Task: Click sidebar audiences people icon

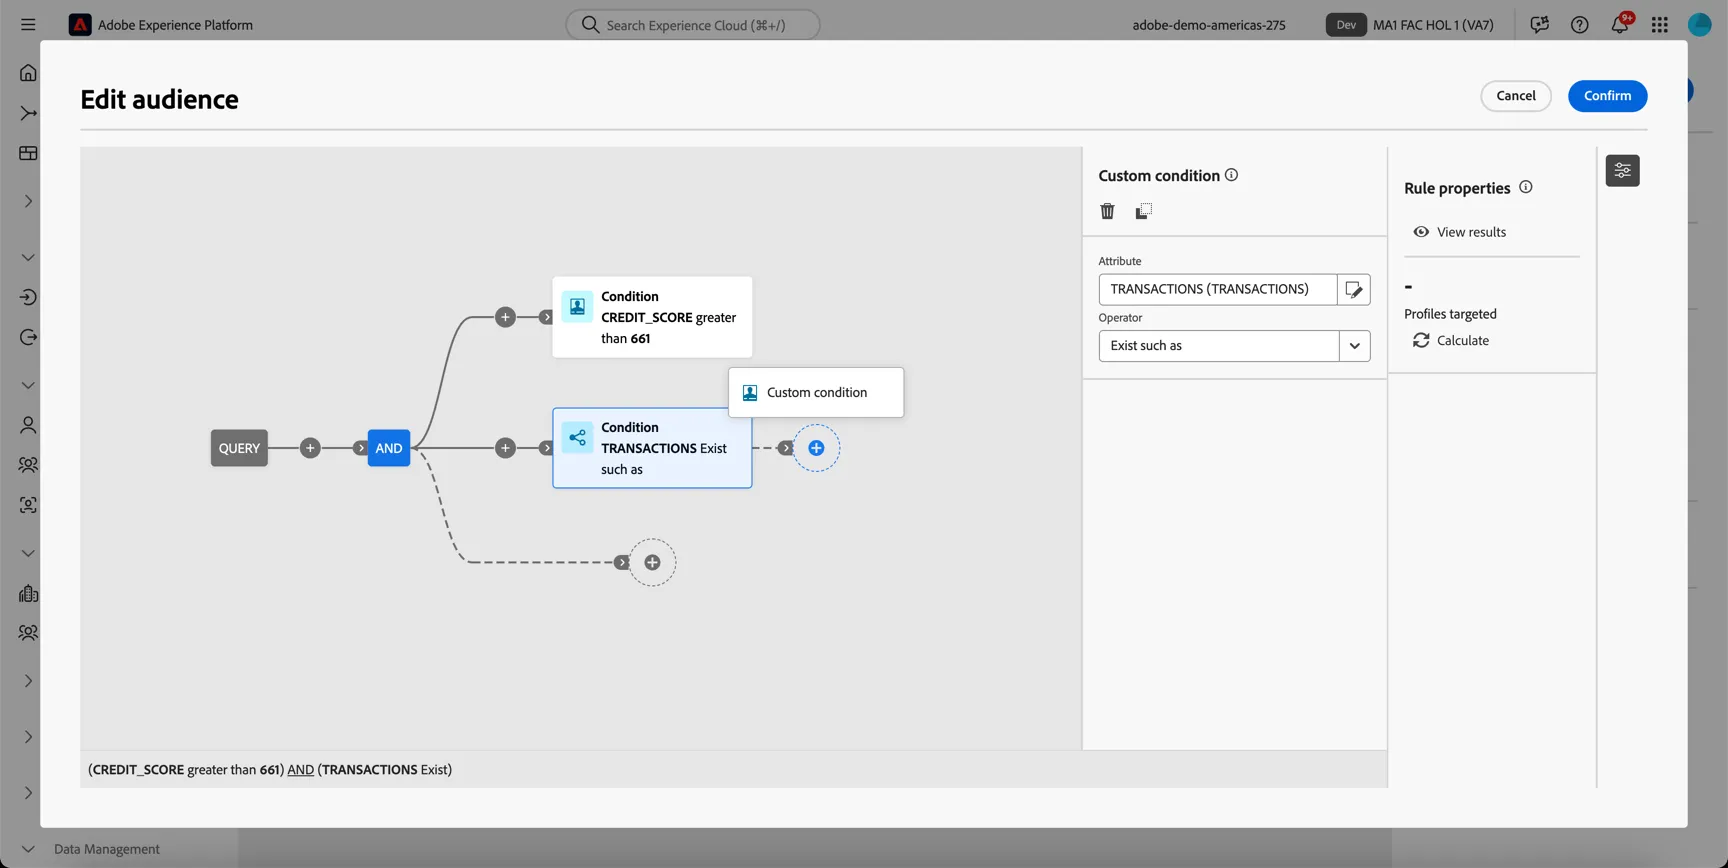Action: tap(28, 465)
